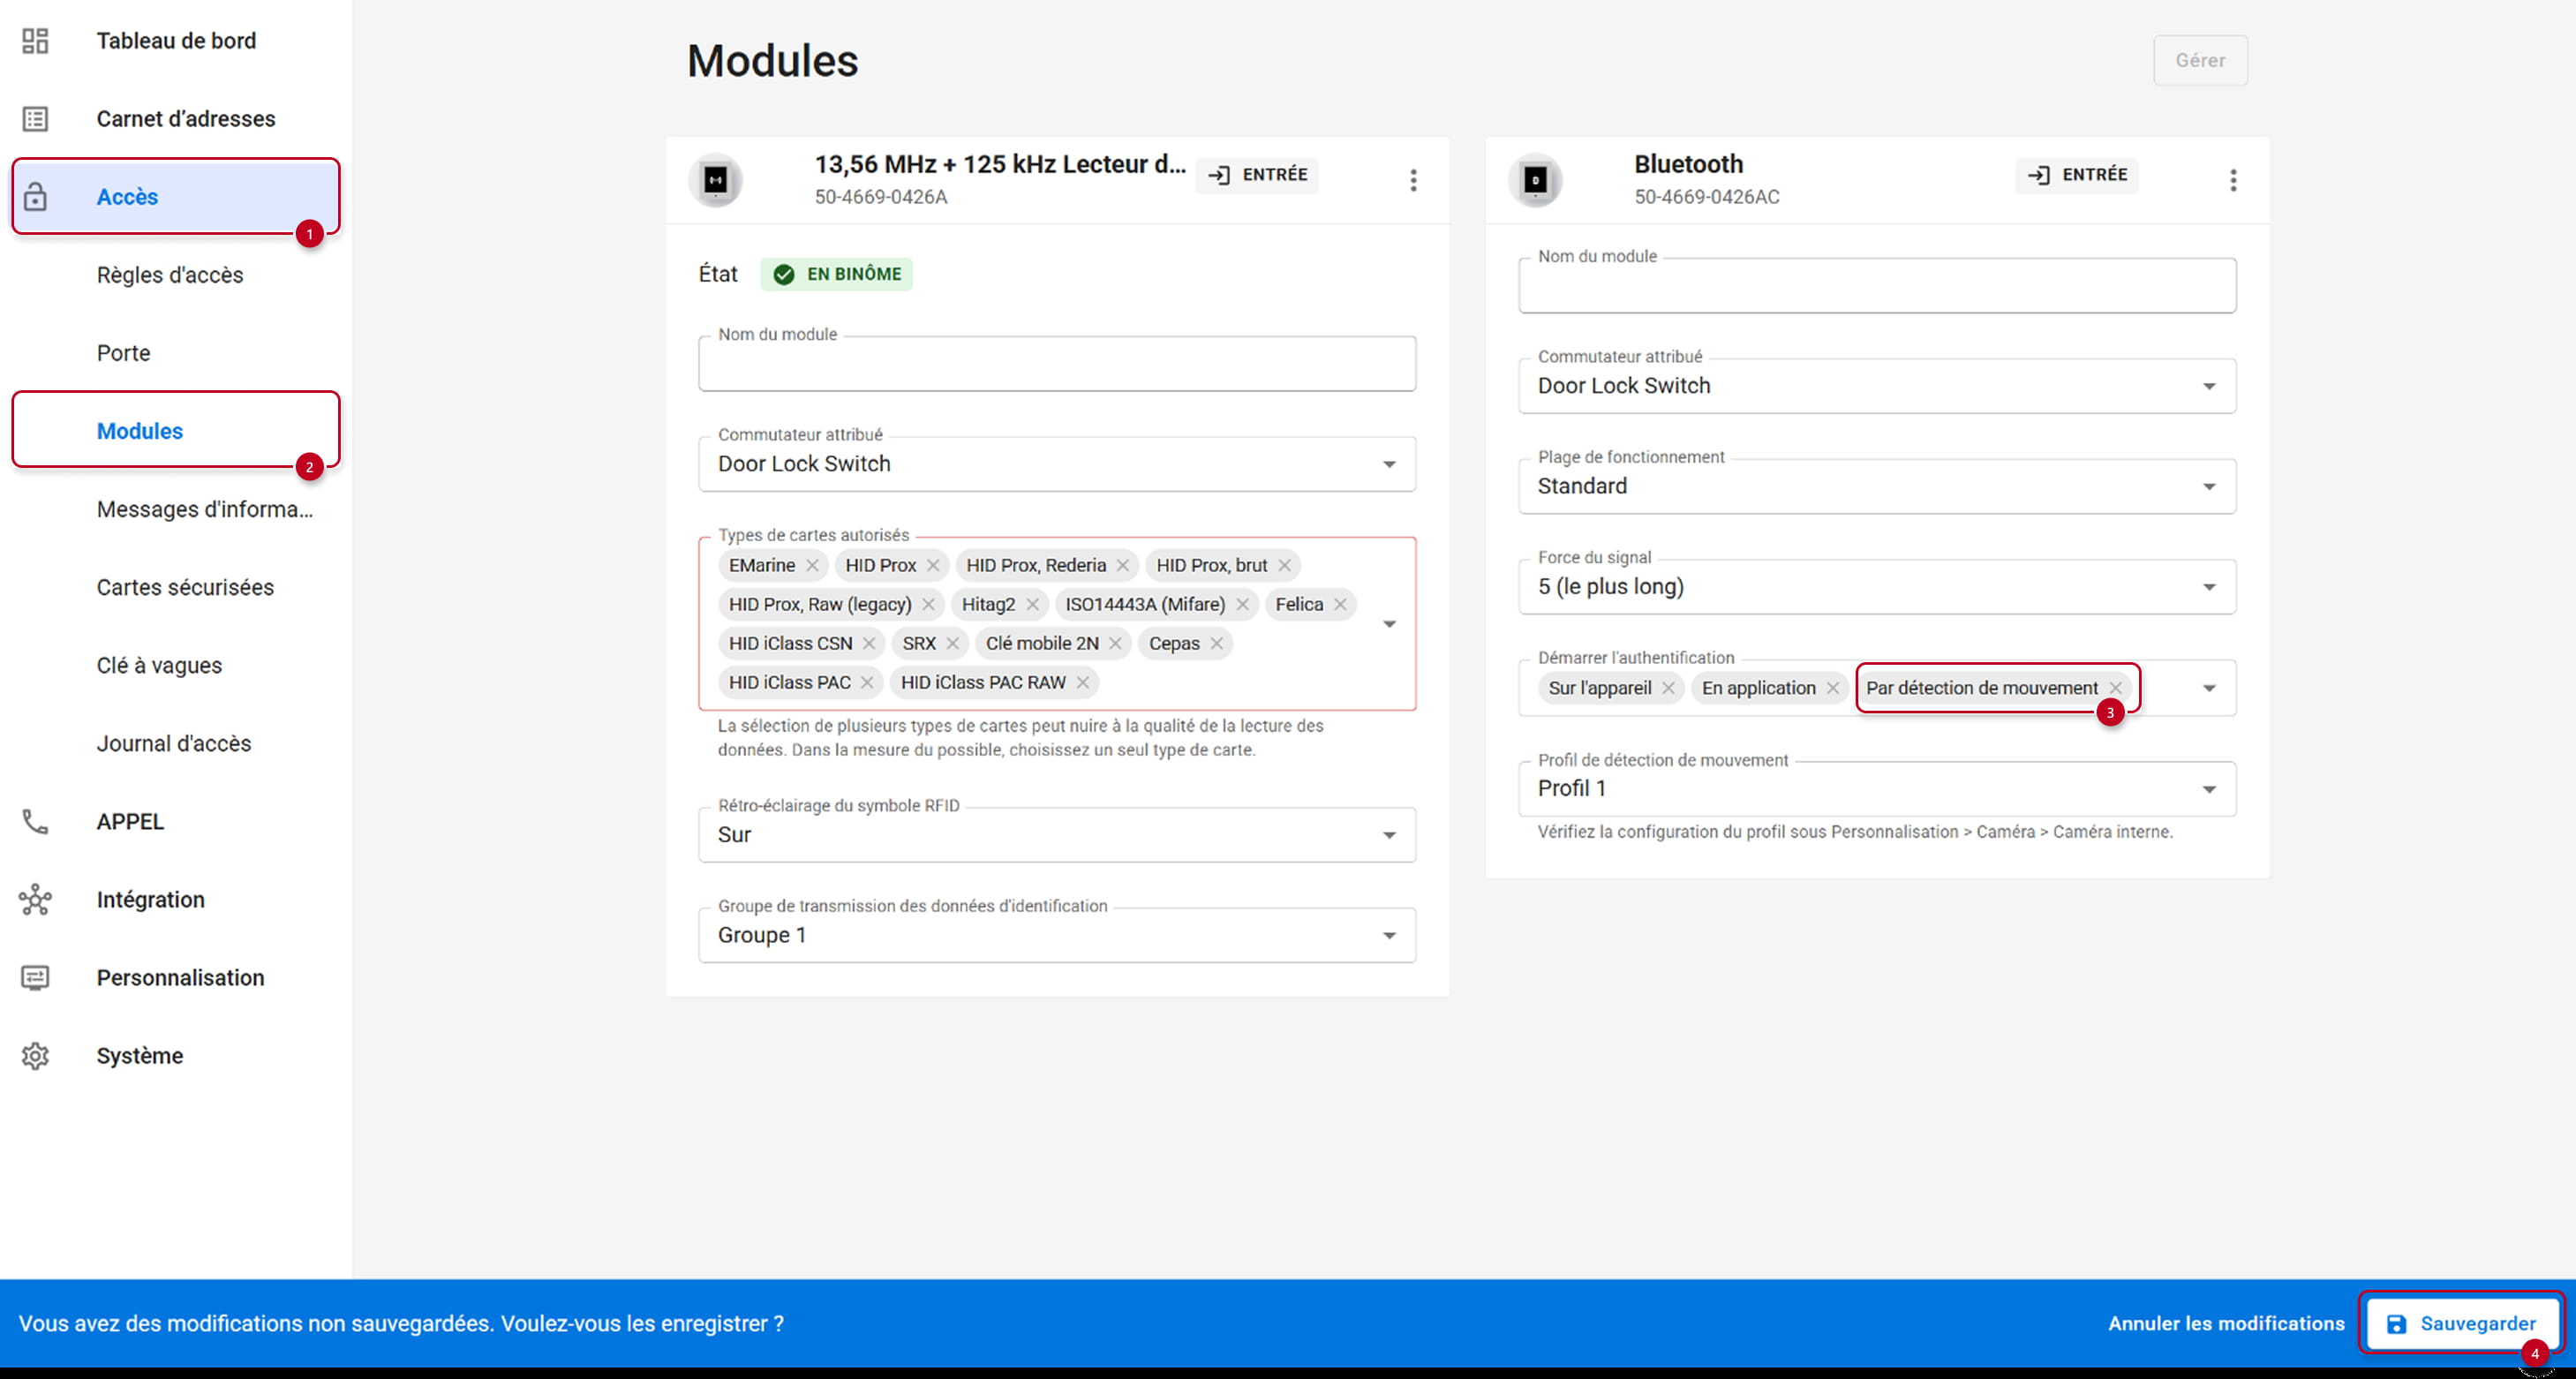This screenshot has height=1379, width=2576.
Task: Open Carnet d'adresses menu item
Action: (x=176, y=119)
